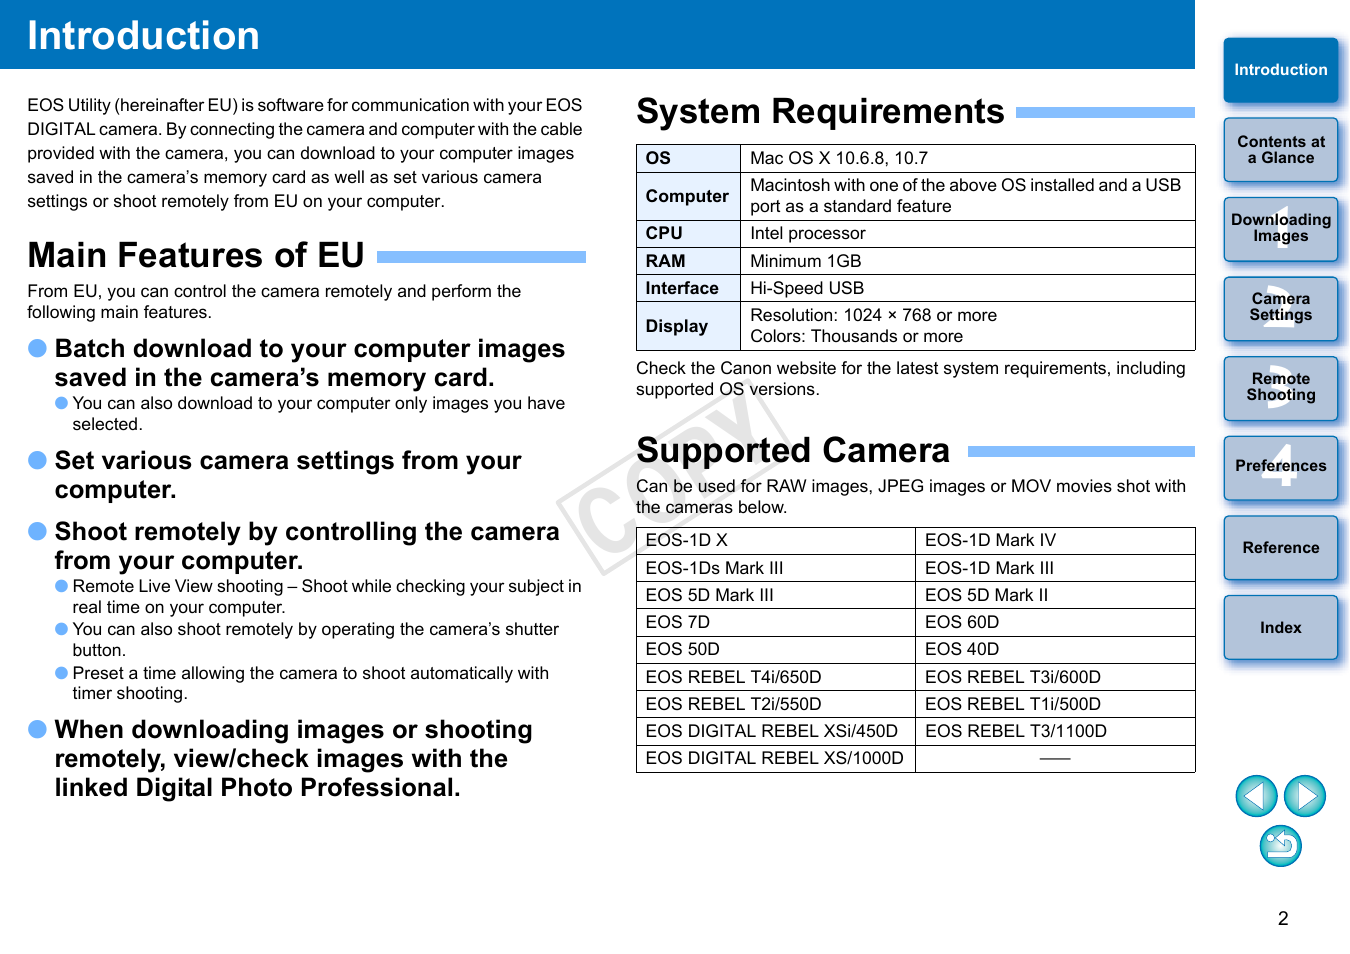
Task: Select the 'EOS-1D Mark III' cell
Action: [x=1055, y=568]
